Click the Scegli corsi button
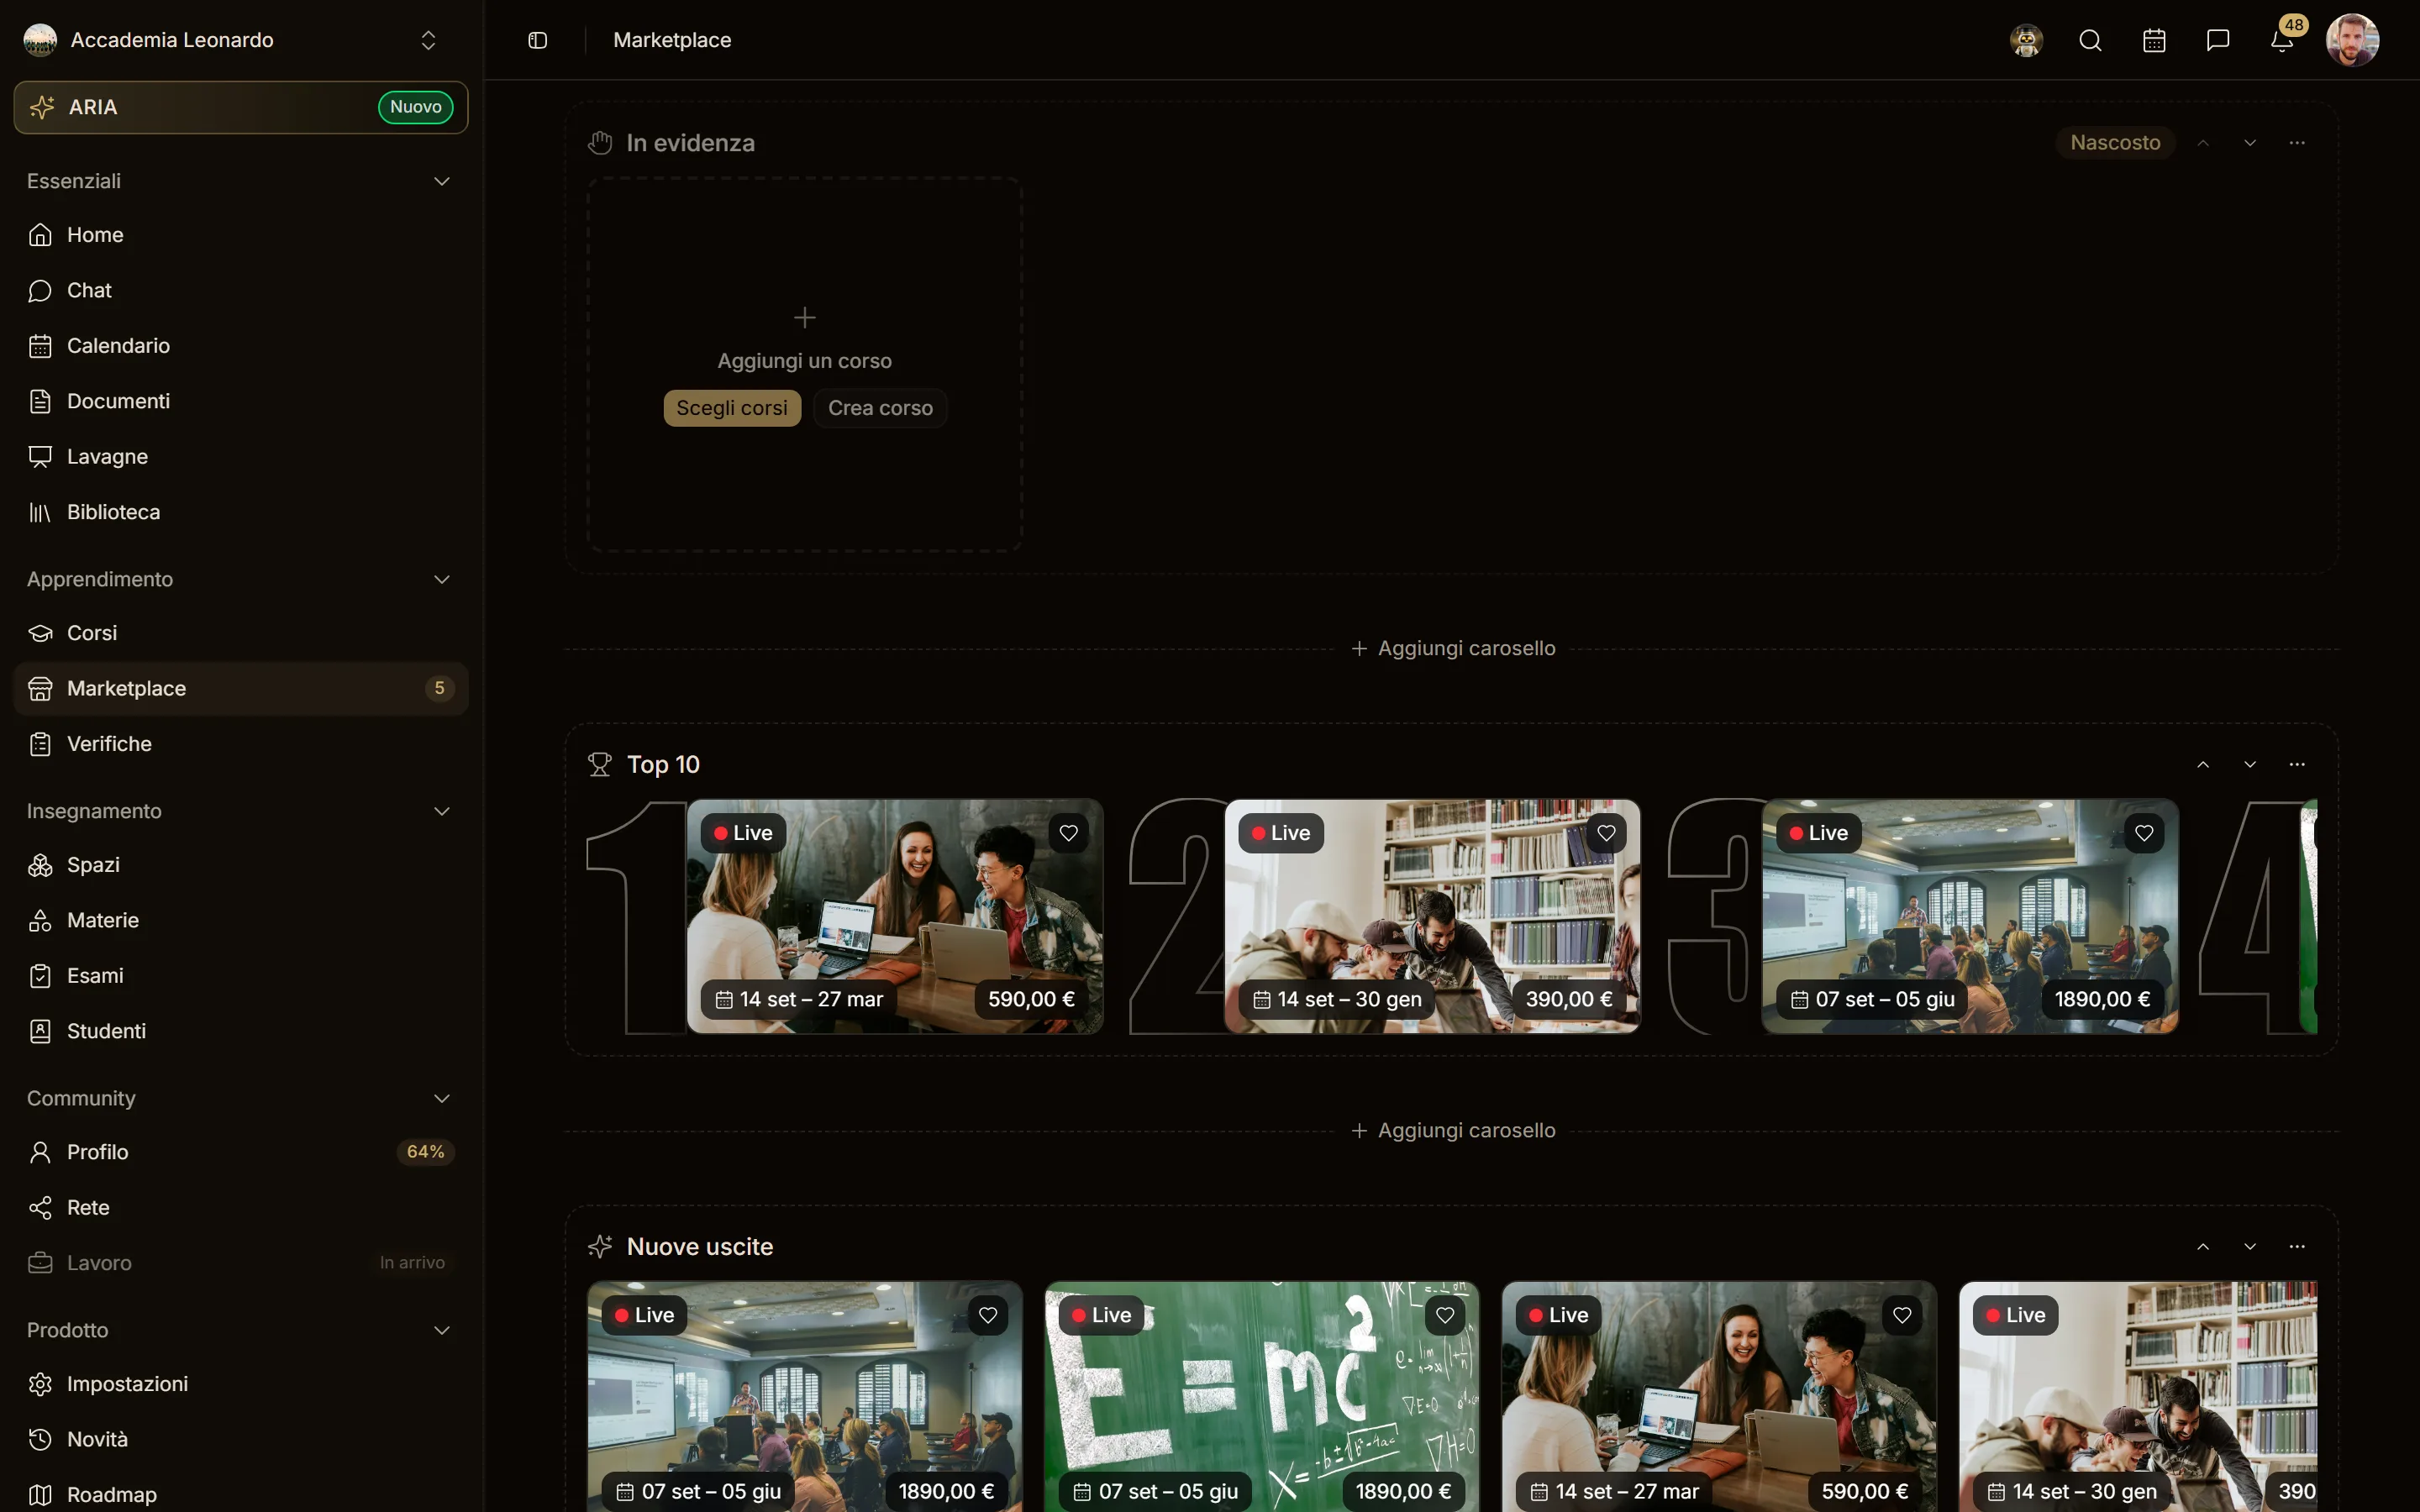 (x=732, y=408)
